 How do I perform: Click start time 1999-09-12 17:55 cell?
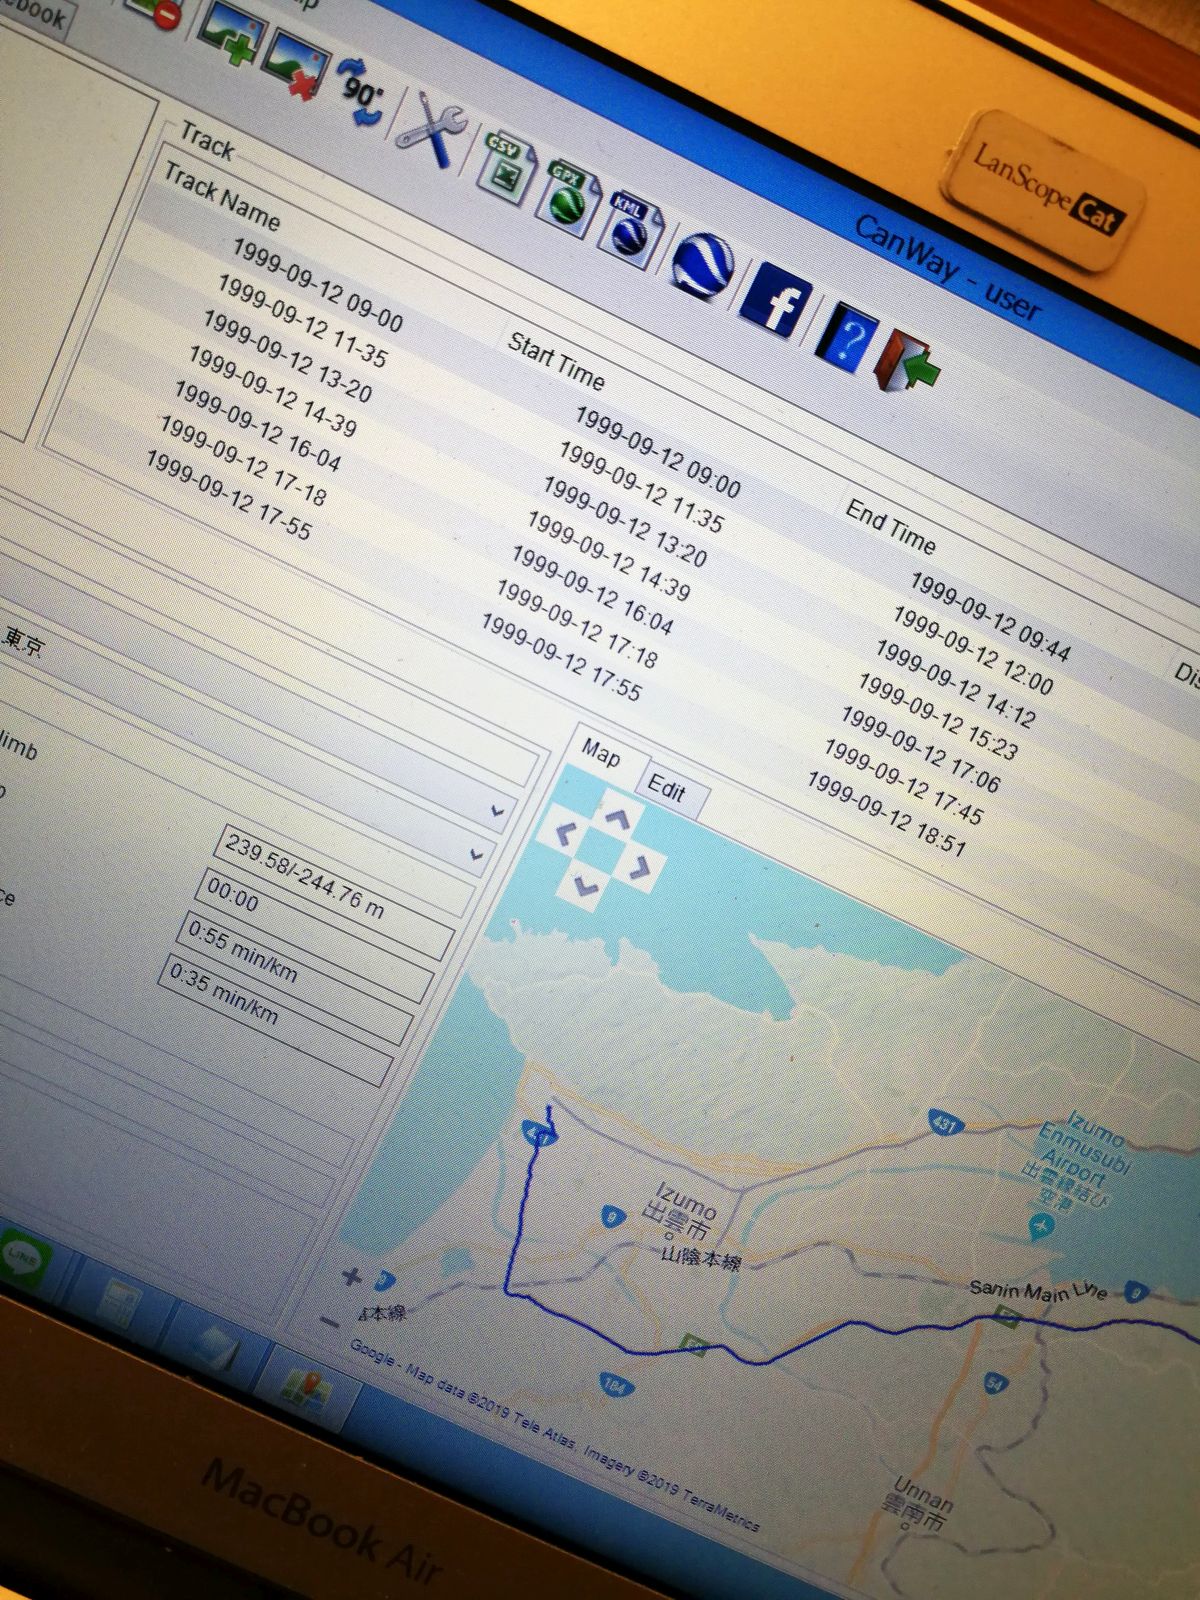coord(560,657)
